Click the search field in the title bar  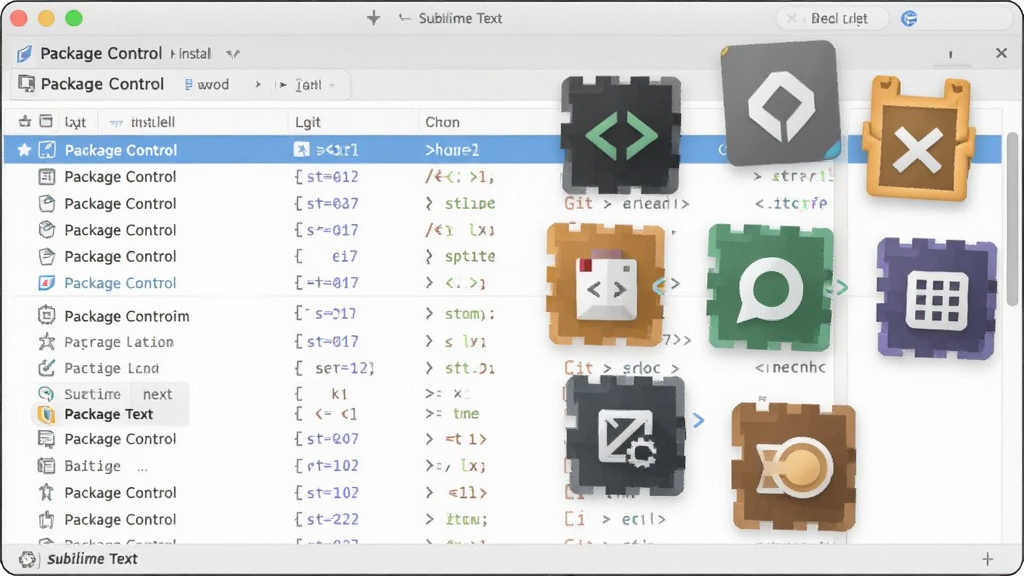pos(833,18)
